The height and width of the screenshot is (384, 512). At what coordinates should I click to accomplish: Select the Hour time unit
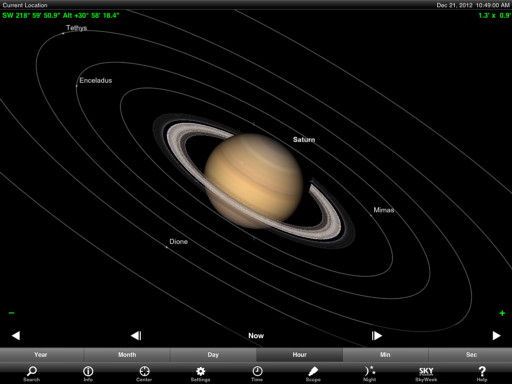coord(299,355)
